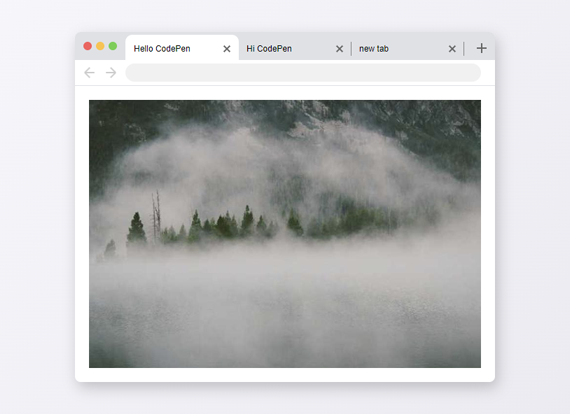This screenshot has width=570, height=414.
Task: Go forward with the right arrow
Action: tap(111, 73)
